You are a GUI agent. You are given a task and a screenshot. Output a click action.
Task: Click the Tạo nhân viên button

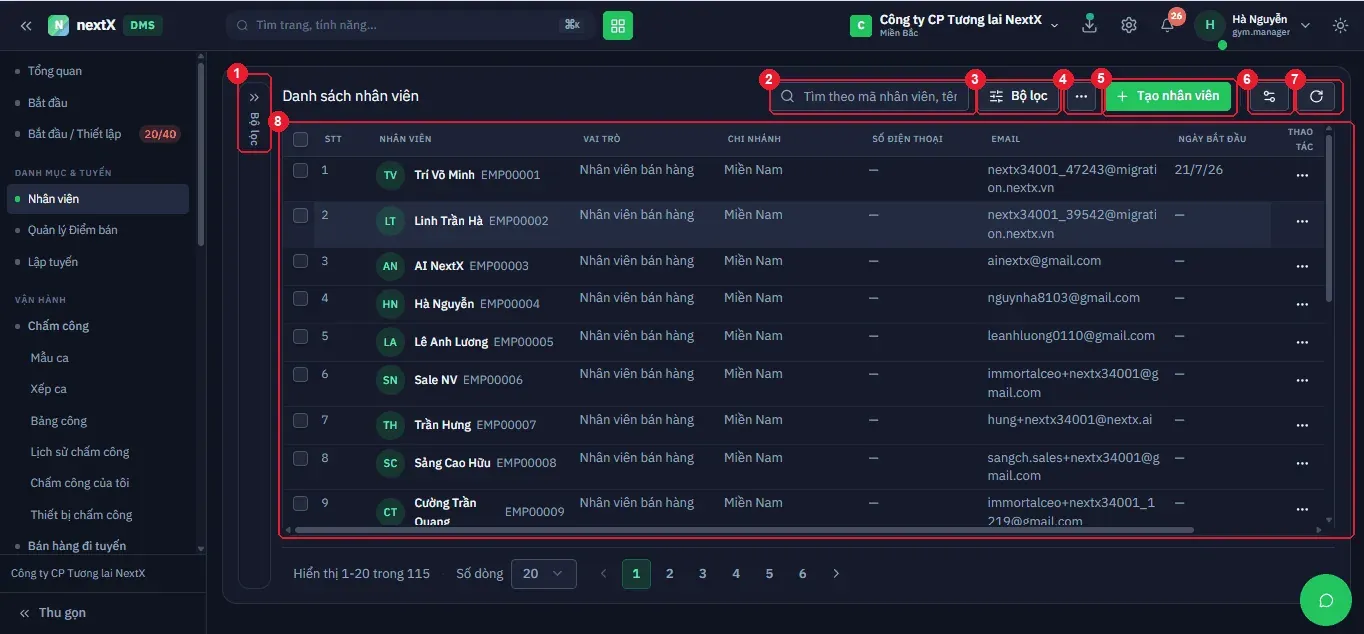pos(1168,96)
